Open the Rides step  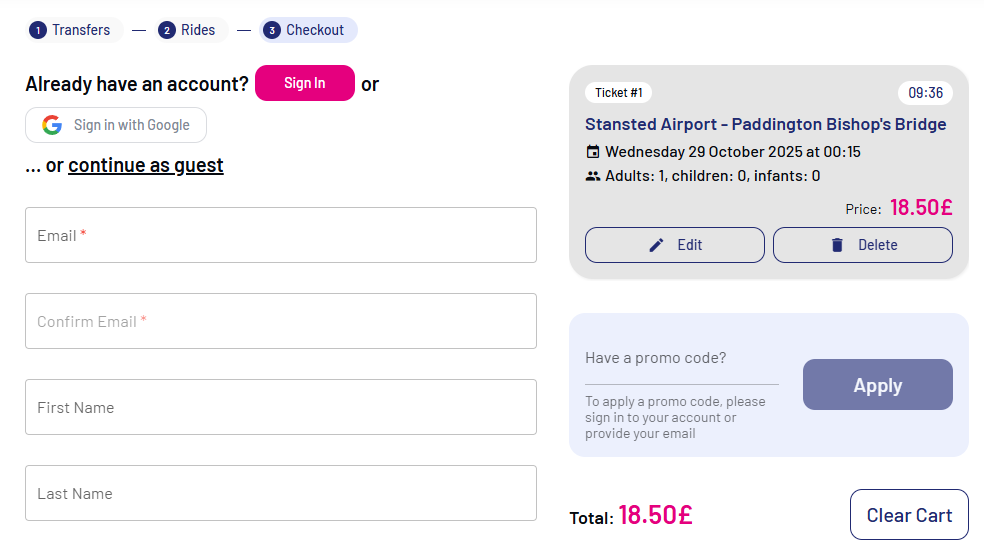click(197, 30)
